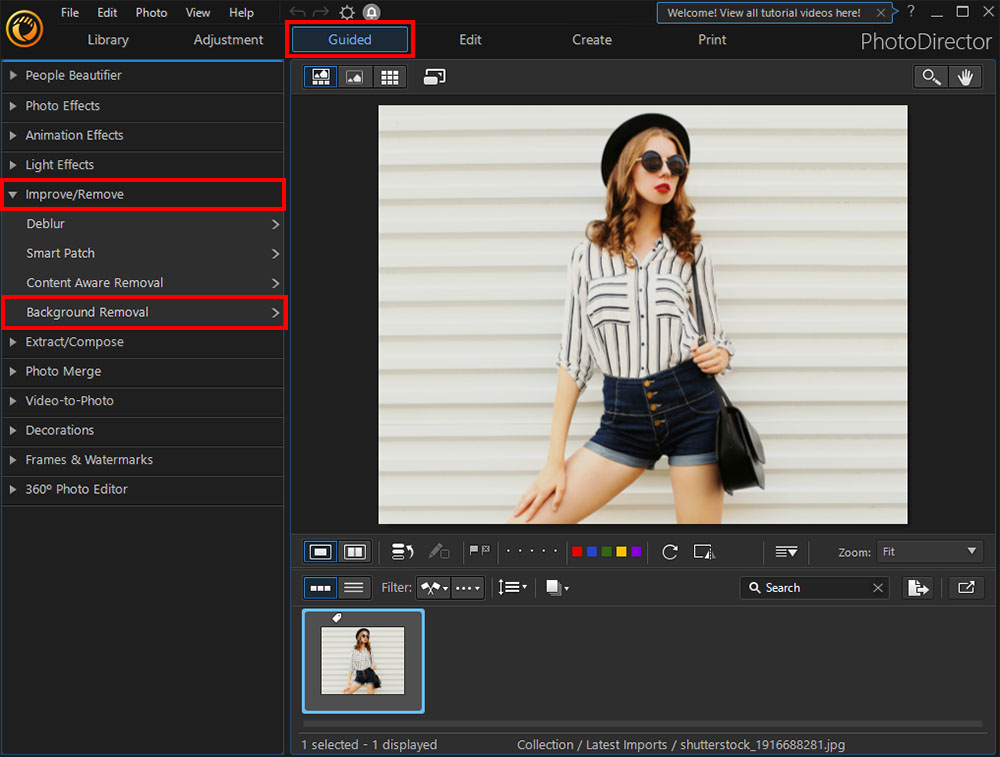The width and height of the screenshot is (1000, 757).
Task: Click the secondary monitor display icon
Action: coord(434,77)
